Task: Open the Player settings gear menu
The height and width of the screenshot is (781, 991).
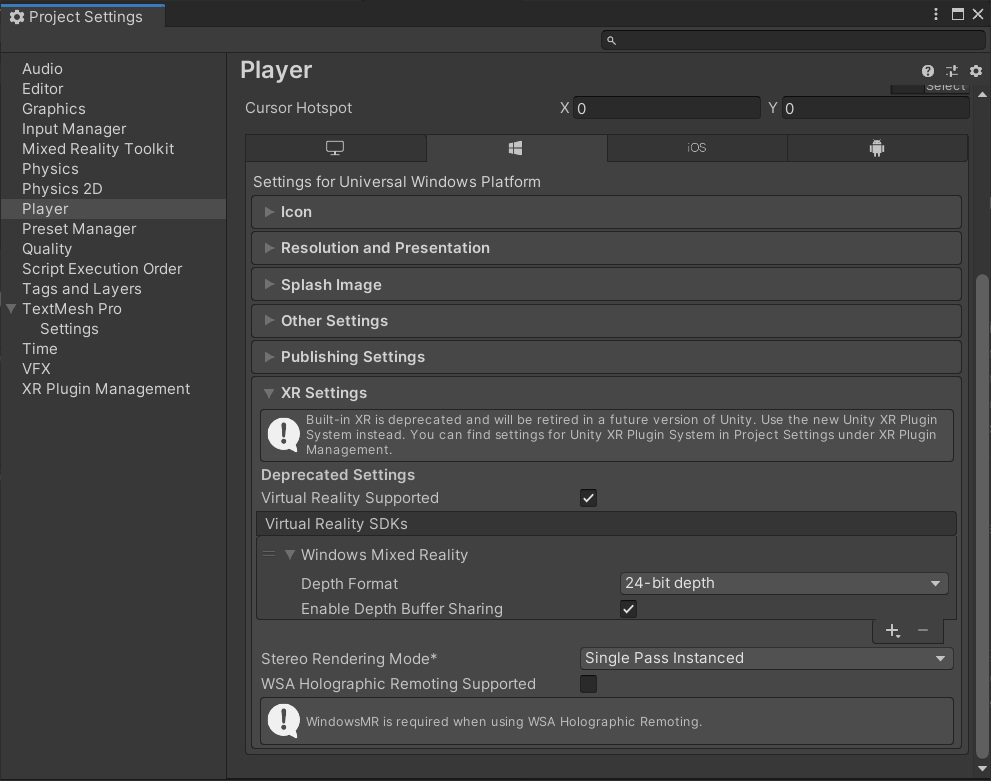Action: (976, 71)
